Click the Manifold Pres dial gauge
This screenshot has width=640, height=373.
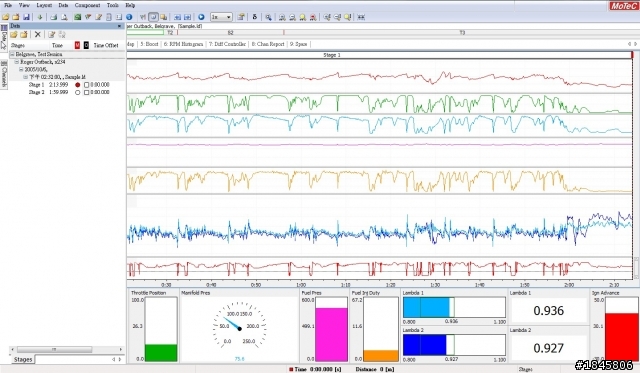coord(240,325)
